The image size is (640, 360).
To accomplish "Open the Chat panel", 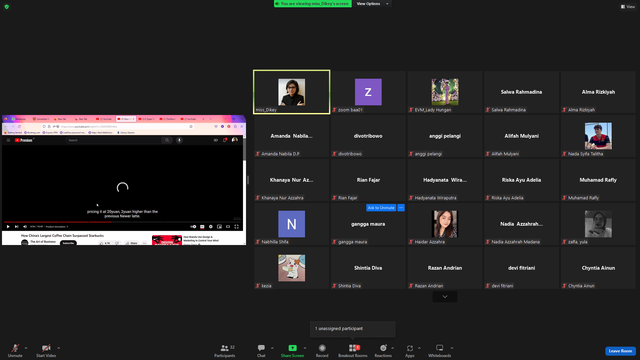I will pos(261,350).
